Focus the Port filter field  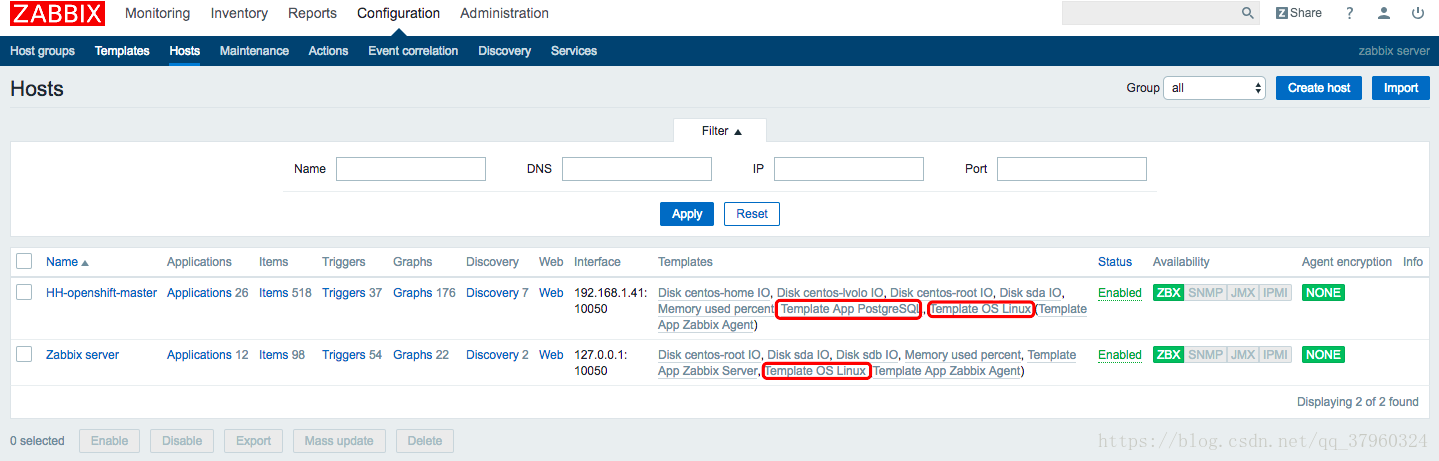pos(1072,169)
